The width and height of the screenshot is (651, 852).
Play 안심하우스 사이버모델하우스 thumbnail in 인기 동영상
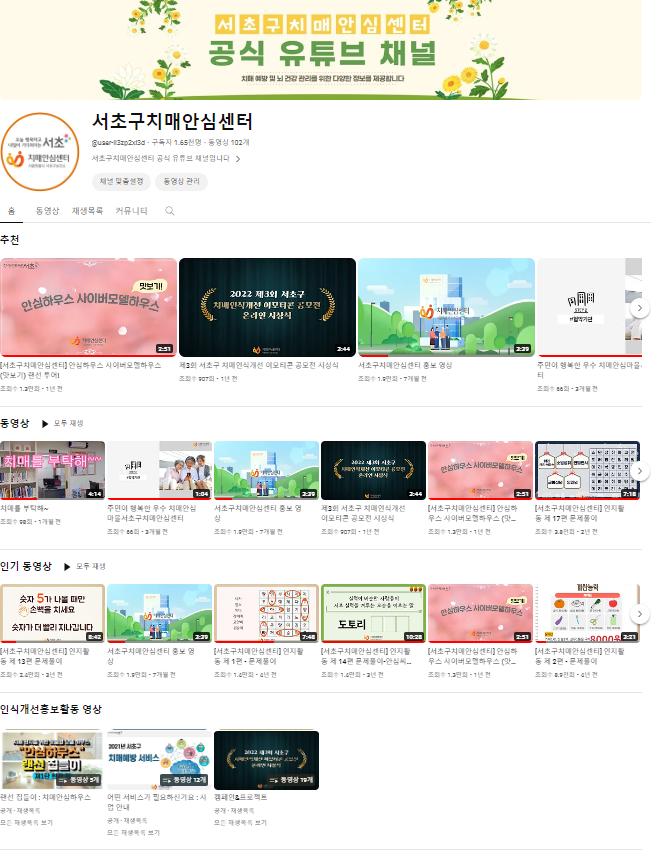click(x=480, y=613)
